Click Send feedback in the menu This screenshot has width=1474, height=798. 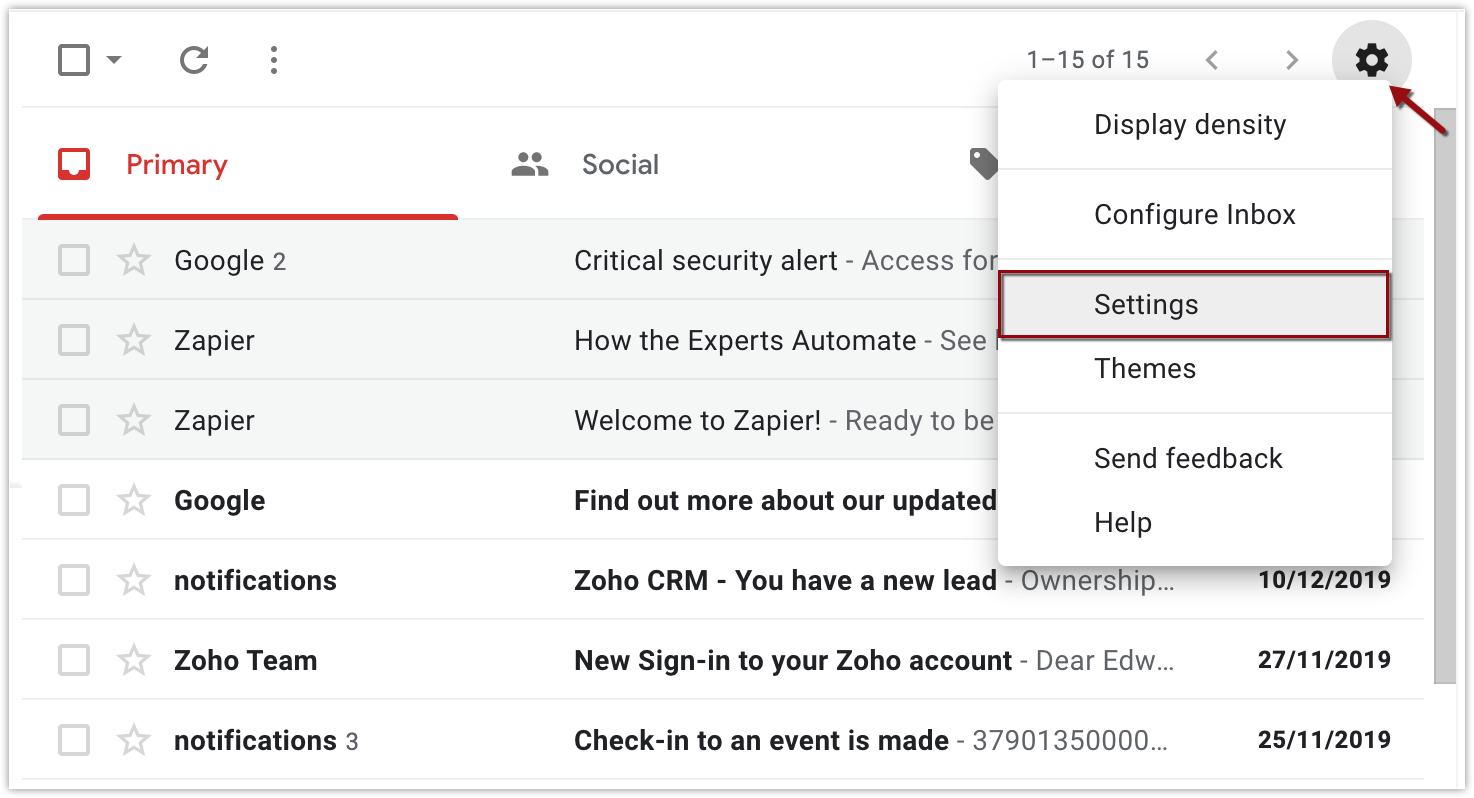(x=1188, y=459)
